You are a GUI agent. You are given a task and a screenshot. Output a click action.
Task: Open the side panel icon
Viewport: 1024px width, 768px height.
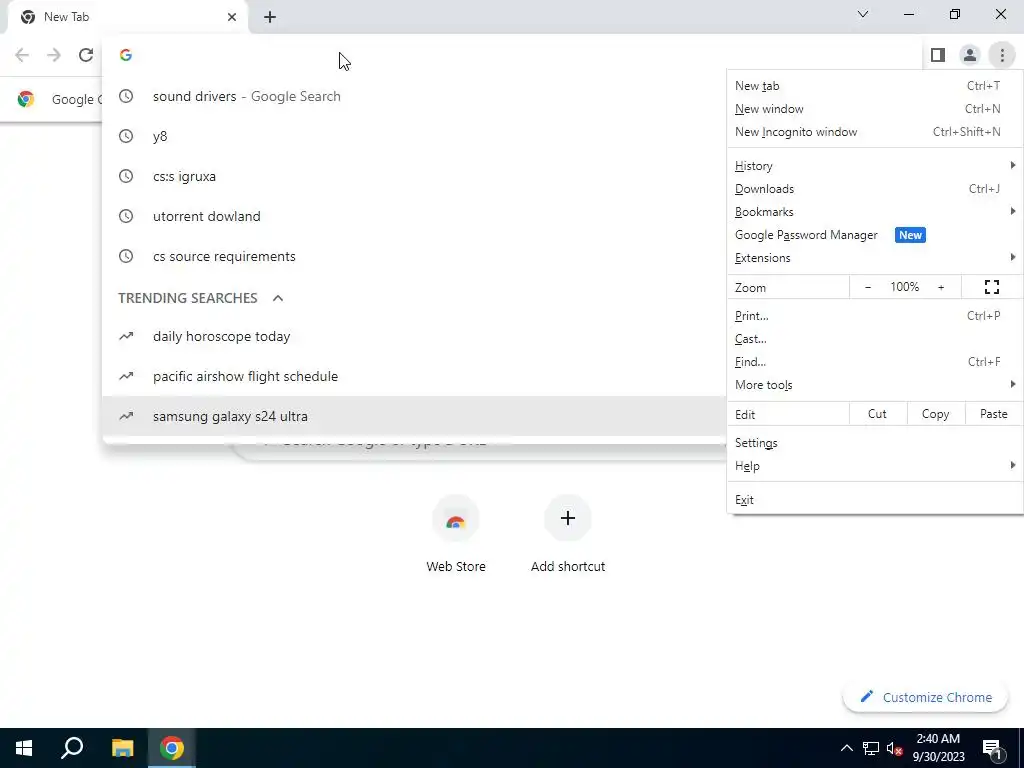(938, 55)
